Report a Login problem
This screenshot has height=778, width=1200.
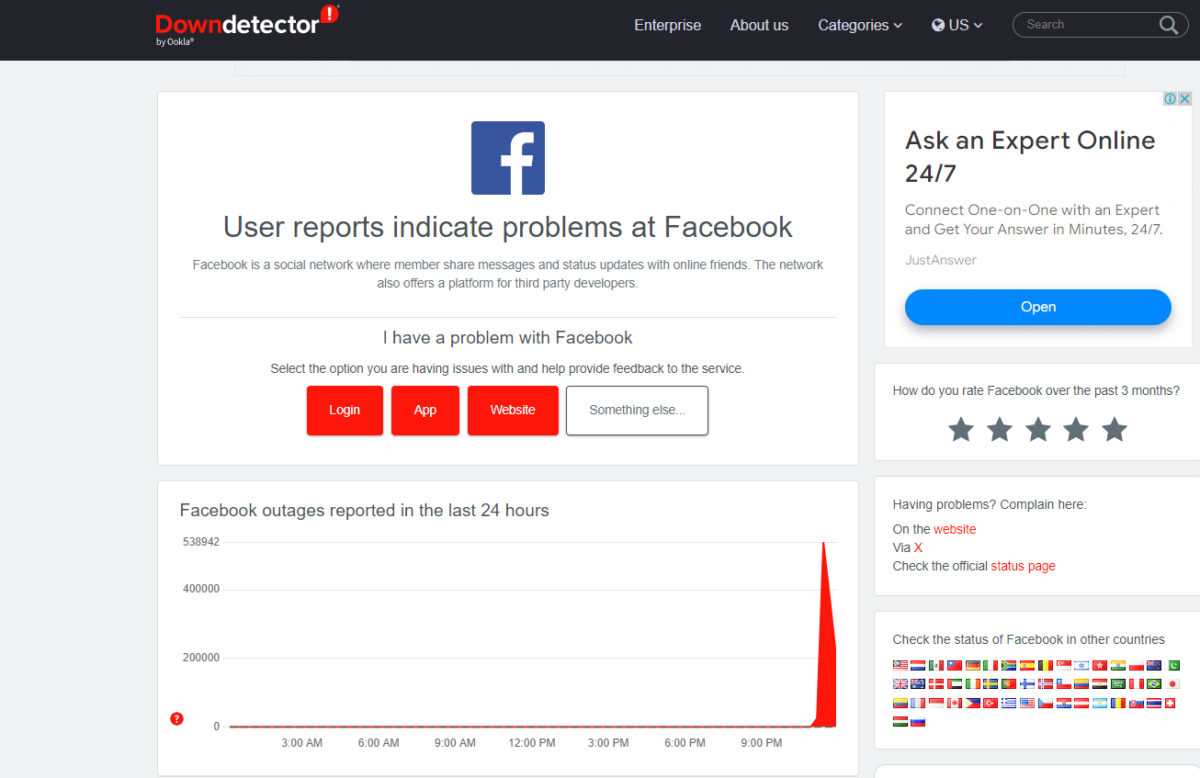344,410
